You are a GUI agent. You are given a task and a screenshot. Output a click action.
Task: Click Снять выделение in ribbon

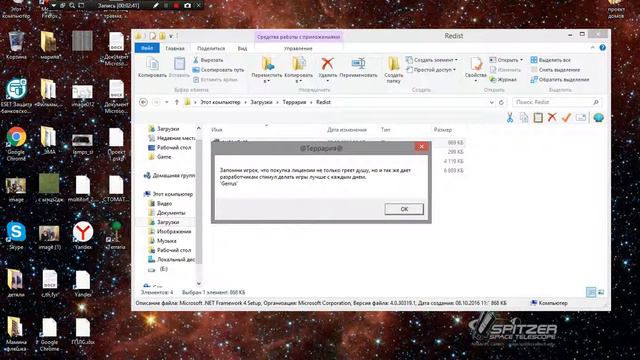(555, 70)
